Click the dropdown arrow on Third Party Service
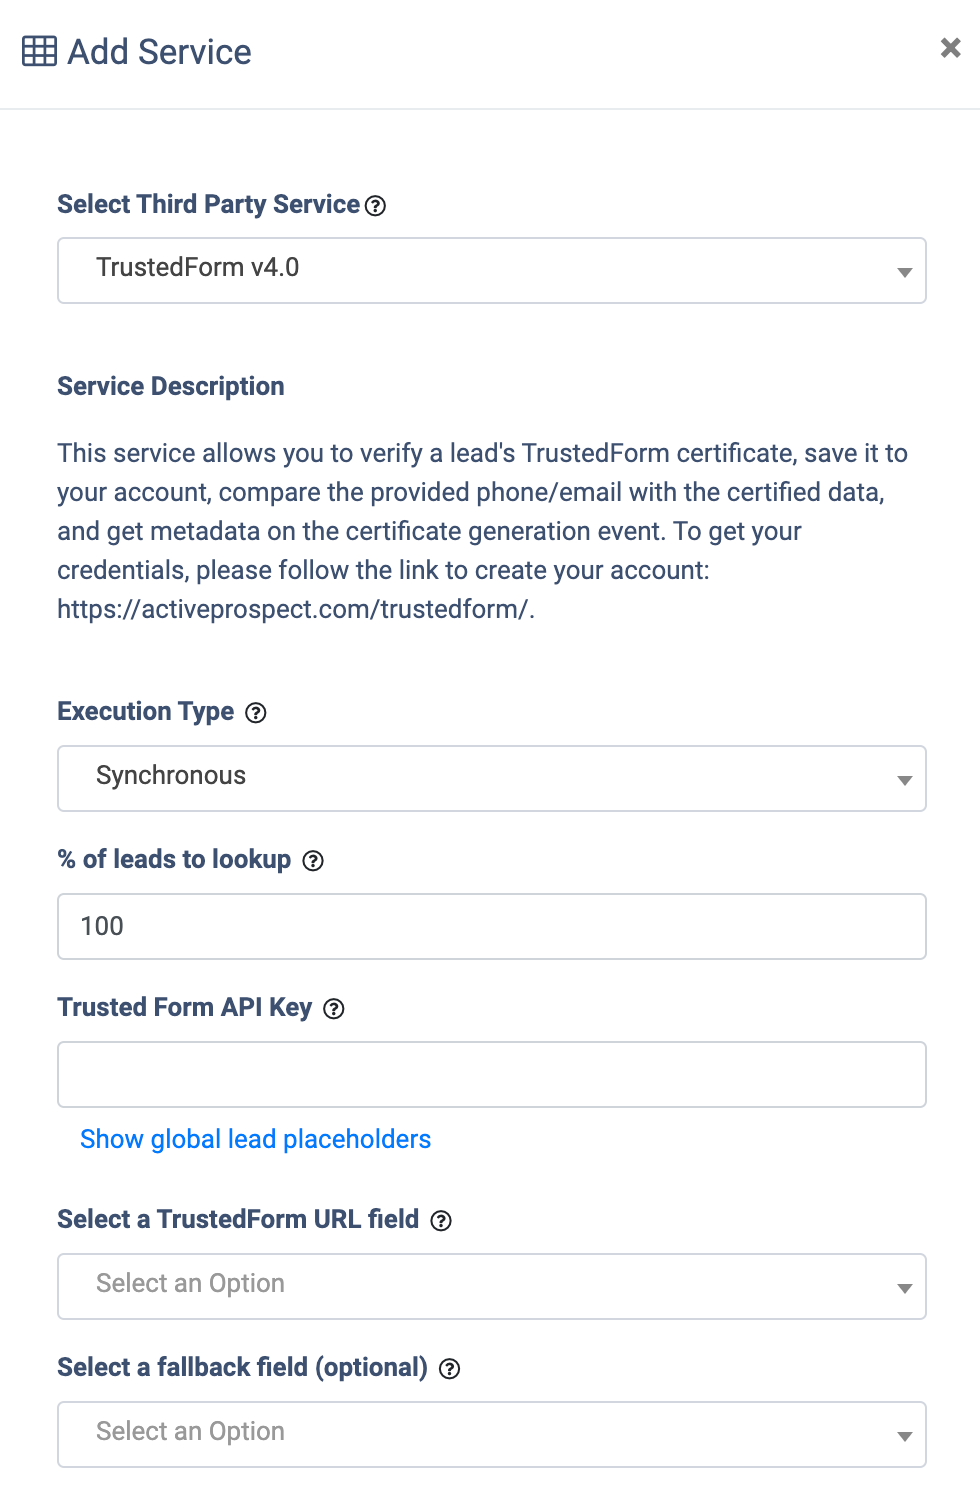The height and width of the screenshot is (1500, 980). pyautogui.click(x=904, y=272)
